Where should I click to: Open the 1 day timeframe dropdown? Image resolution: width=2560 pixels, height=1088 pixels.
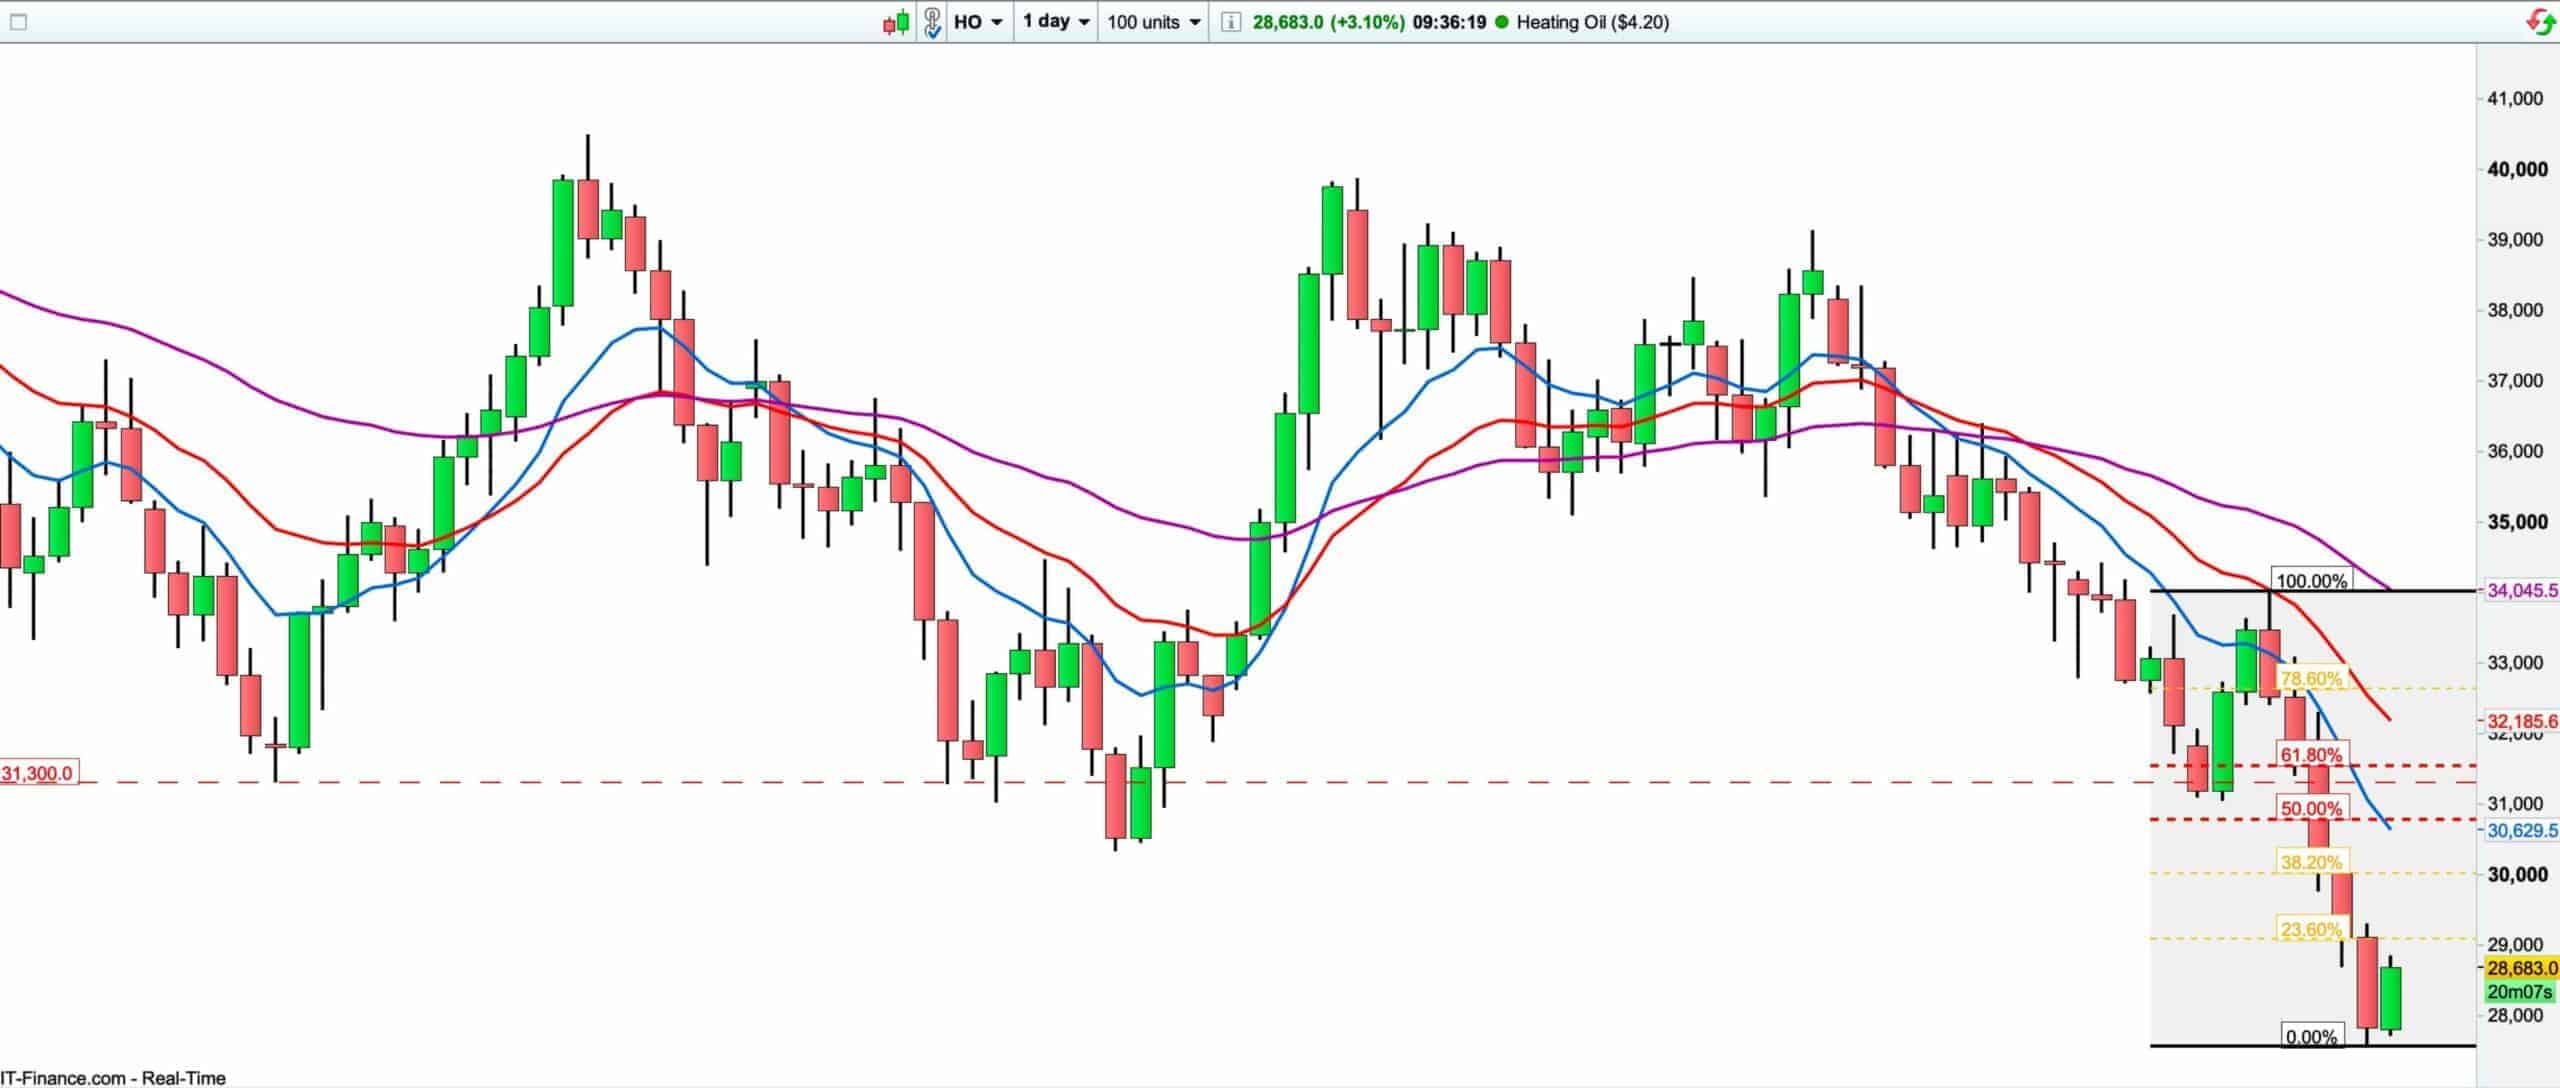[1056, 22]
